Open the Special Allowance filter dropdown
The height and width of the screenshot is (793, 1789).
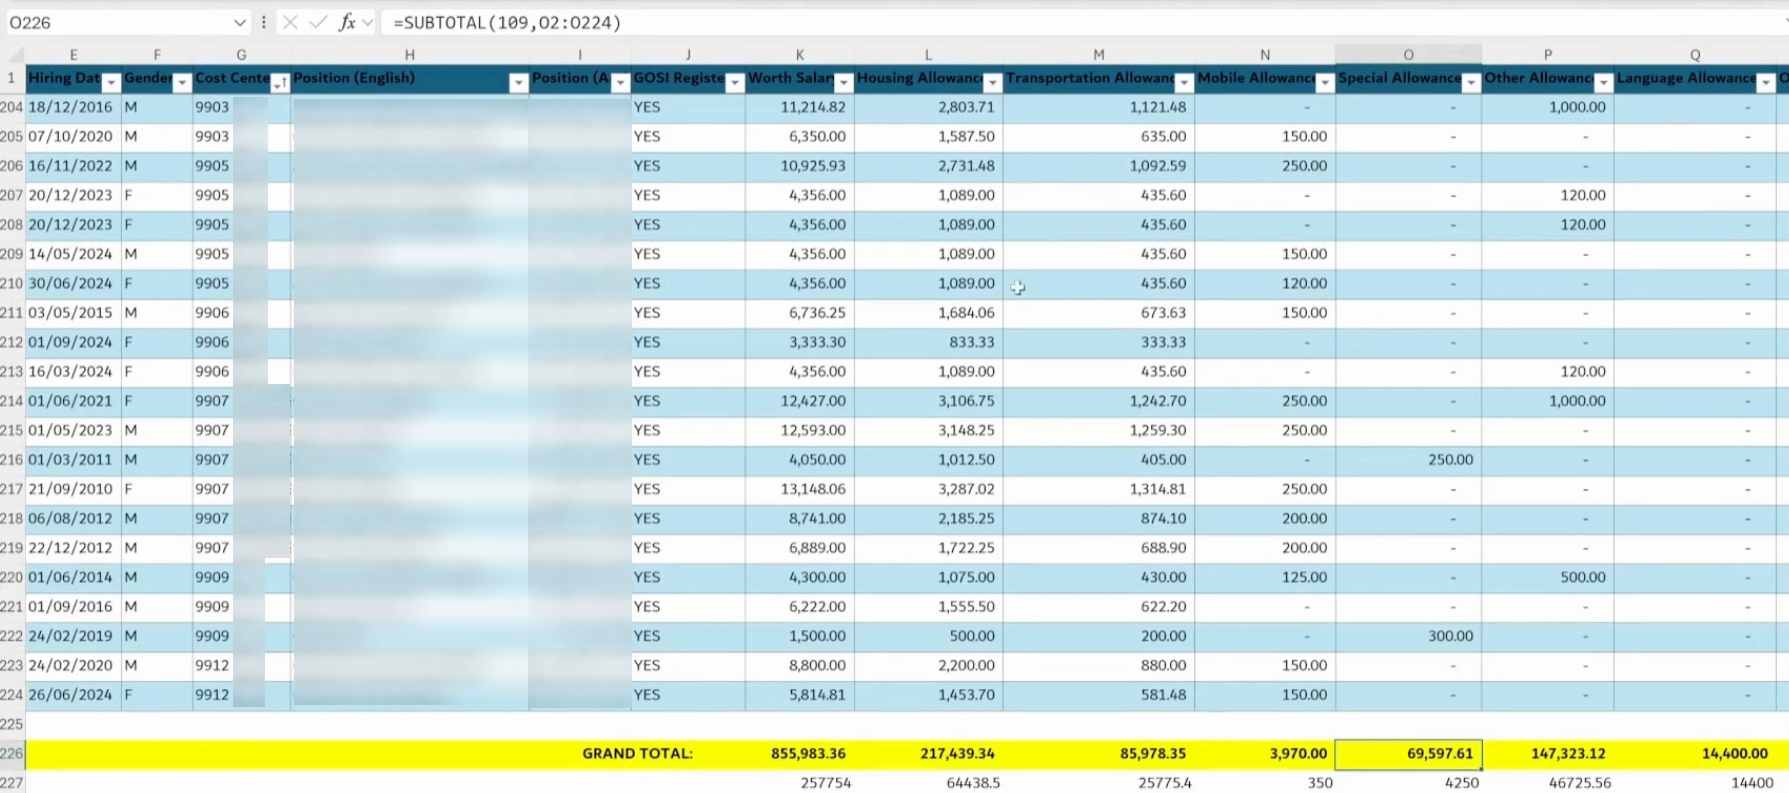(x=1470, y=83)
